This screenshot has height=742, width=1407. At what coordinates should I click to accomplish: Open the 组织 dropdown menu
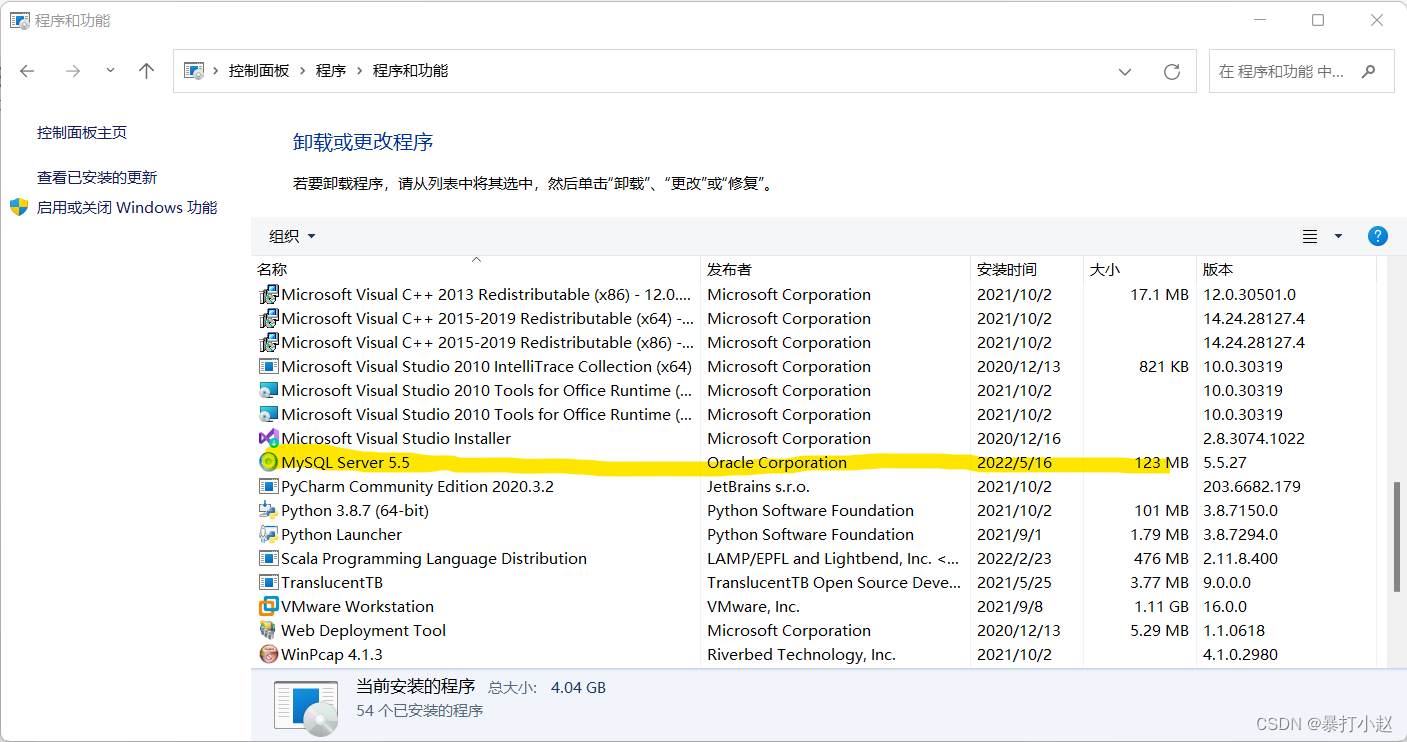[292, 236]
